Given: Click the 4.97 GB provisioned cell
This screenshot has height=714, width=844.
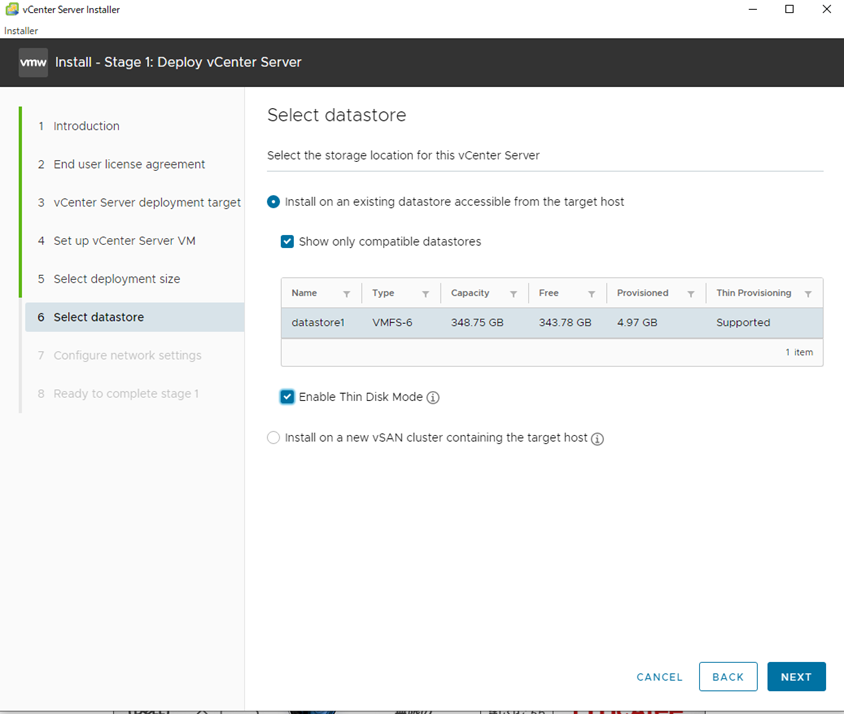Looking at the screenshot, I should [637, 323].
